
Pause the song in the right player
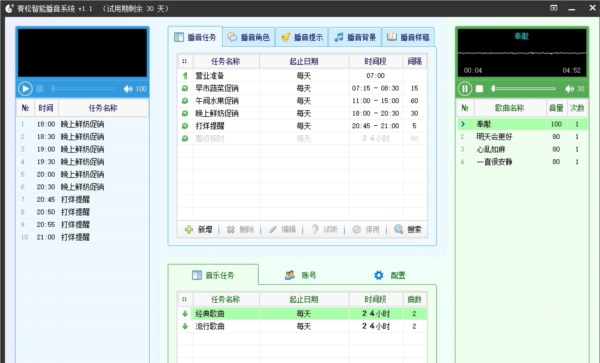465,89
